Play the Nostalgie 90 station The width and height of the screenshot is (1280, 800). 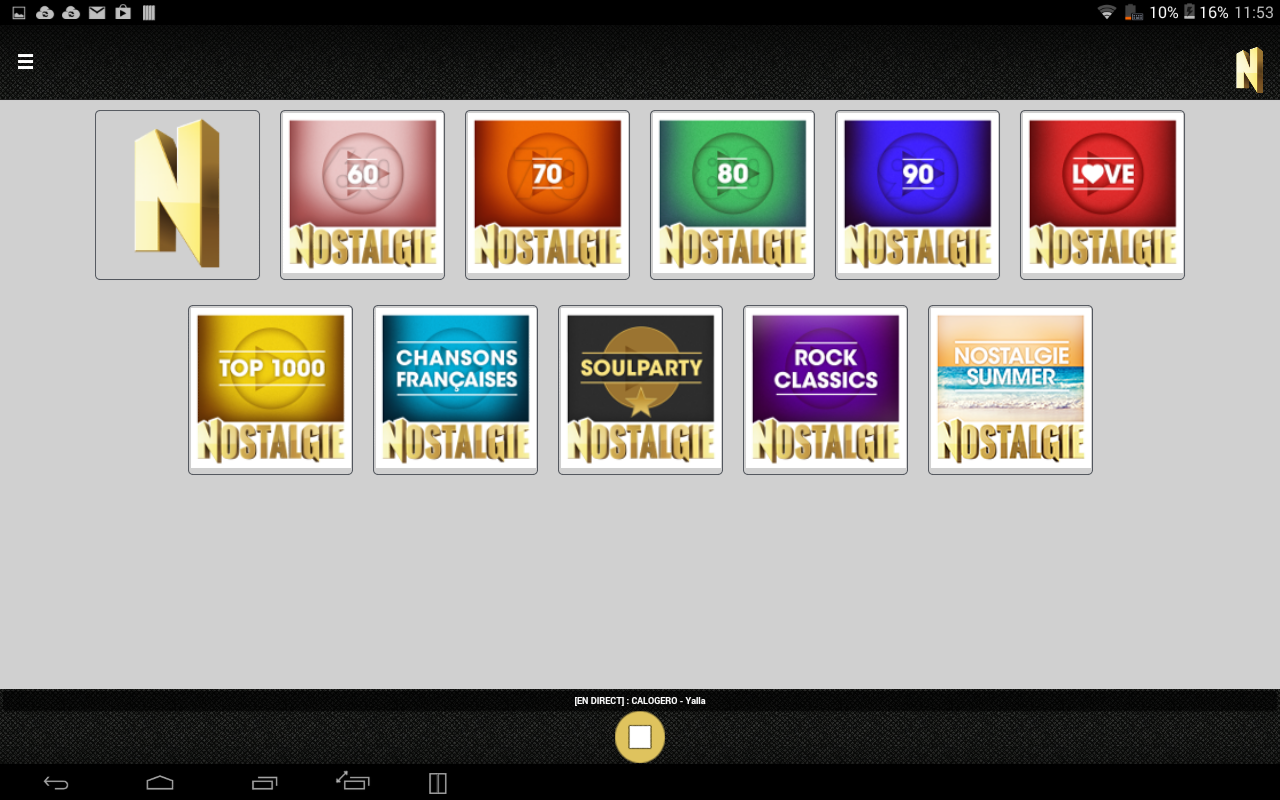pyautogui.click(x=917, y=195)
